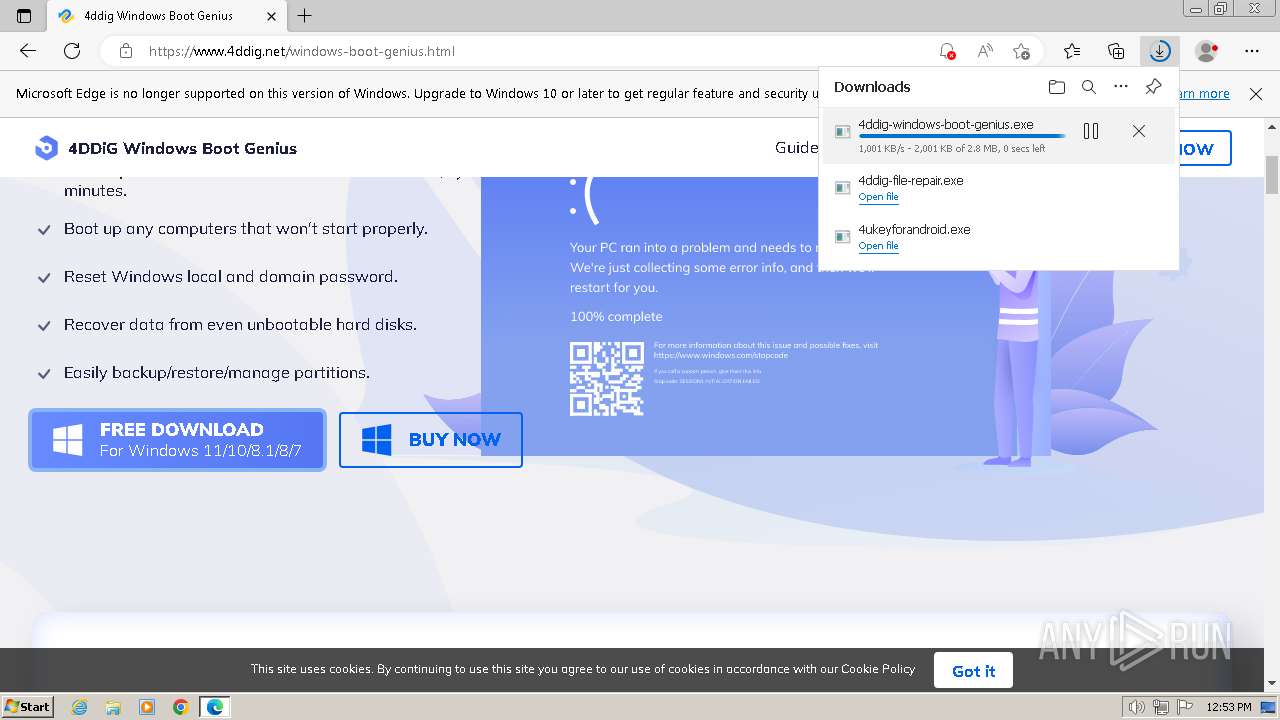The height and width of the screenshot is (720, 1280).
Task: Add this page to favorites
Action: coord(1021,51)
